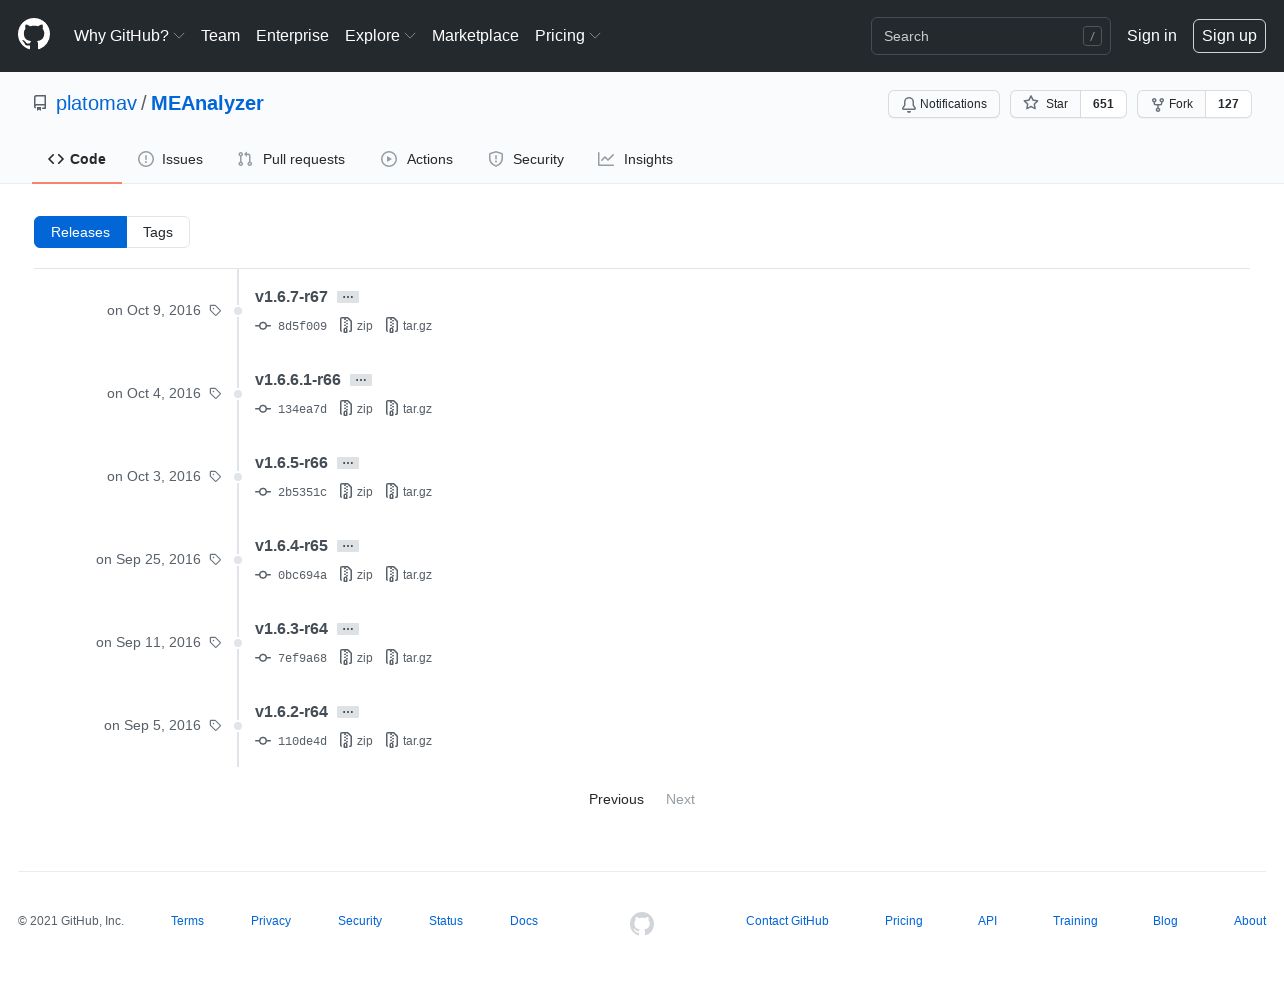
Task: Download tar.gz for v1.6.7-r67
Action: pyautogui.click(x=409, y=326)
